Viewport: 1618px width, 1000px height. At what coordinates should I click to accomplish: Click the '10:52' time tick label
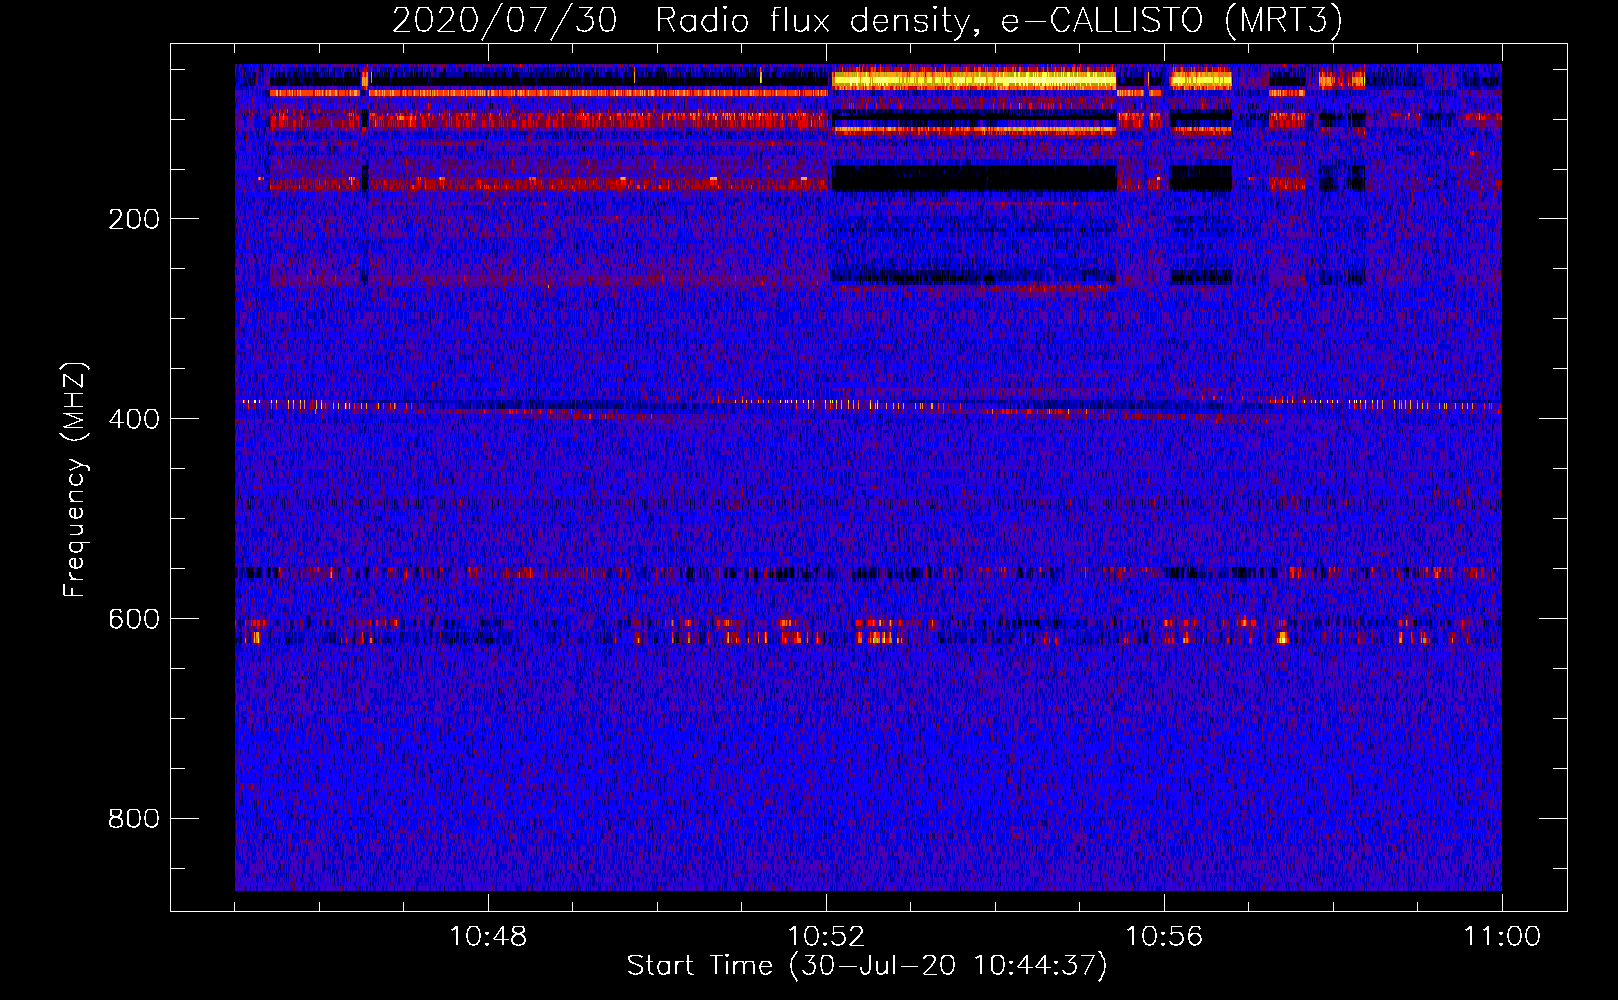click(x=826, y=937)
